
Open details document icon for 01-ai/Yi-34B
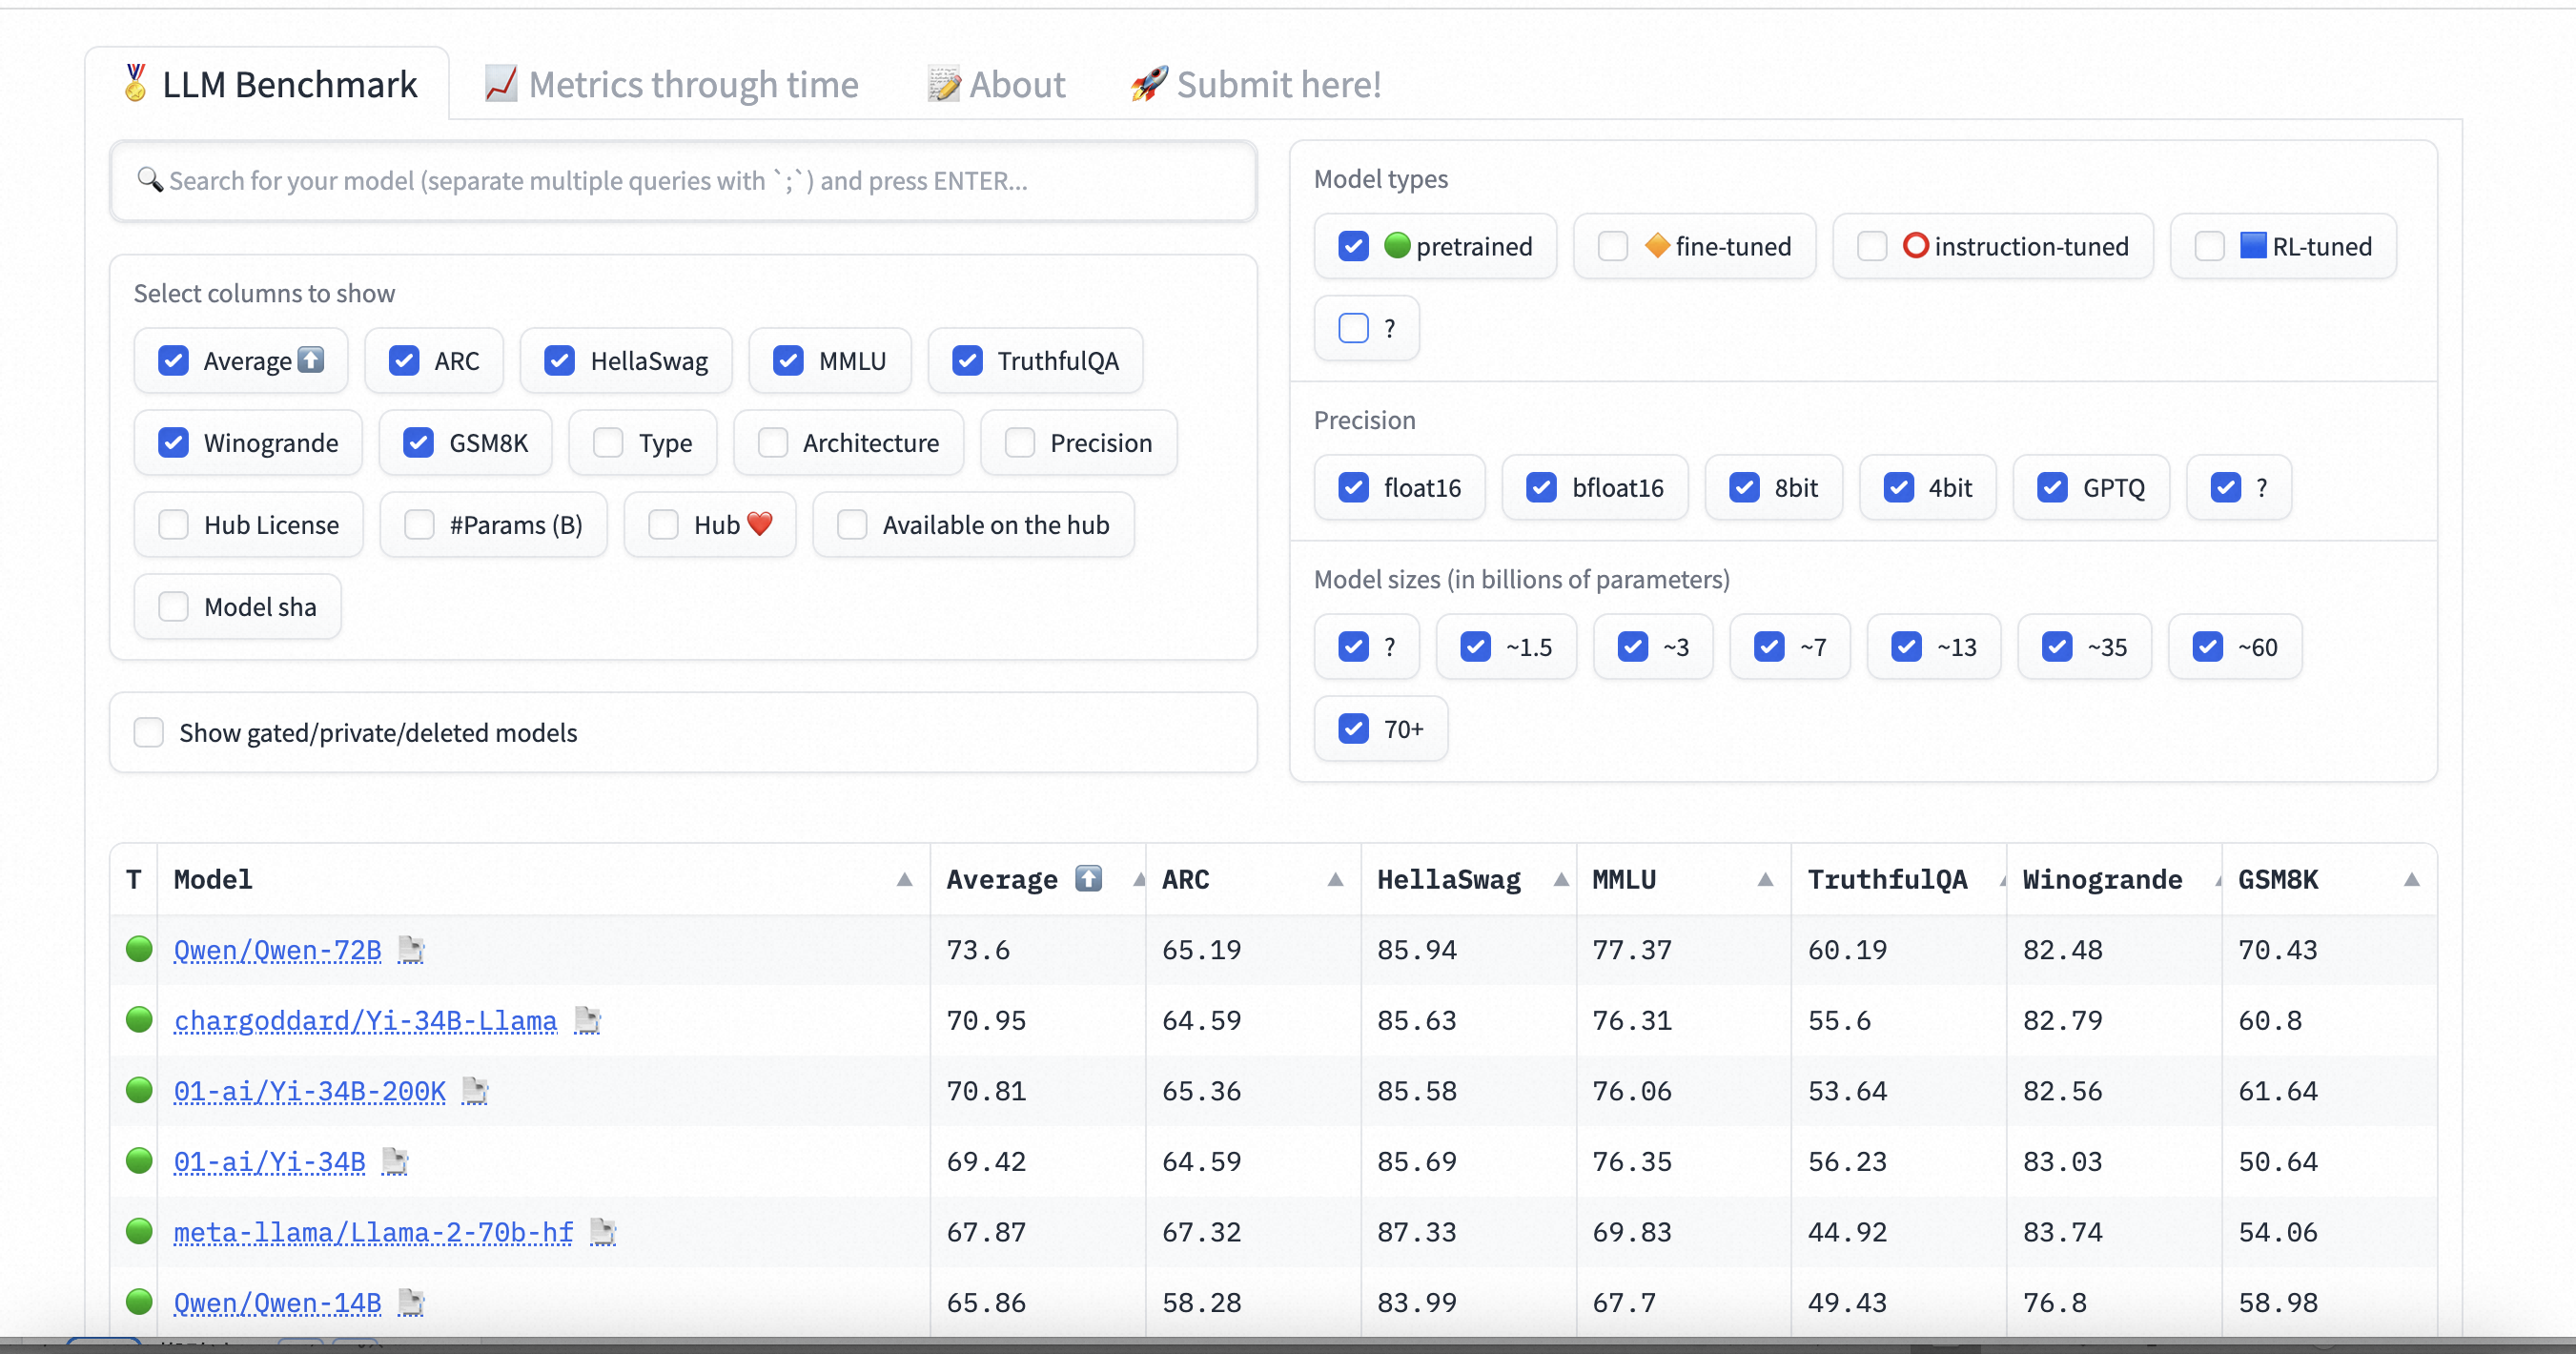point(395,1162)
